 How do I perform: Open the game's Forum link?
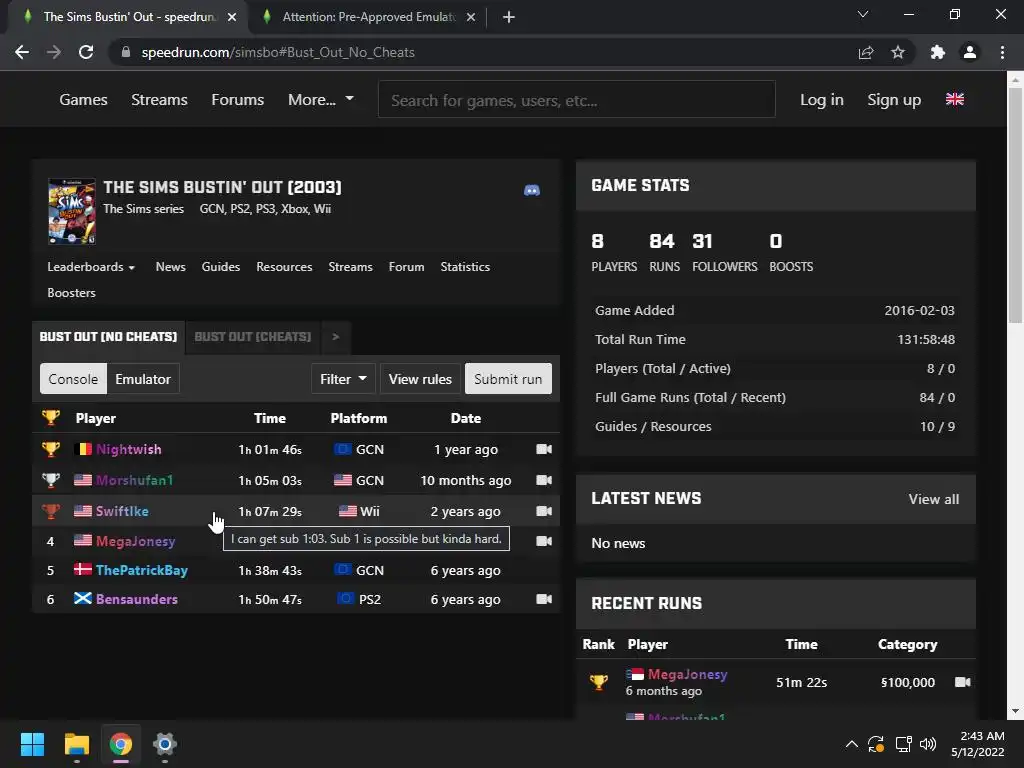click(x=406, y=266)
